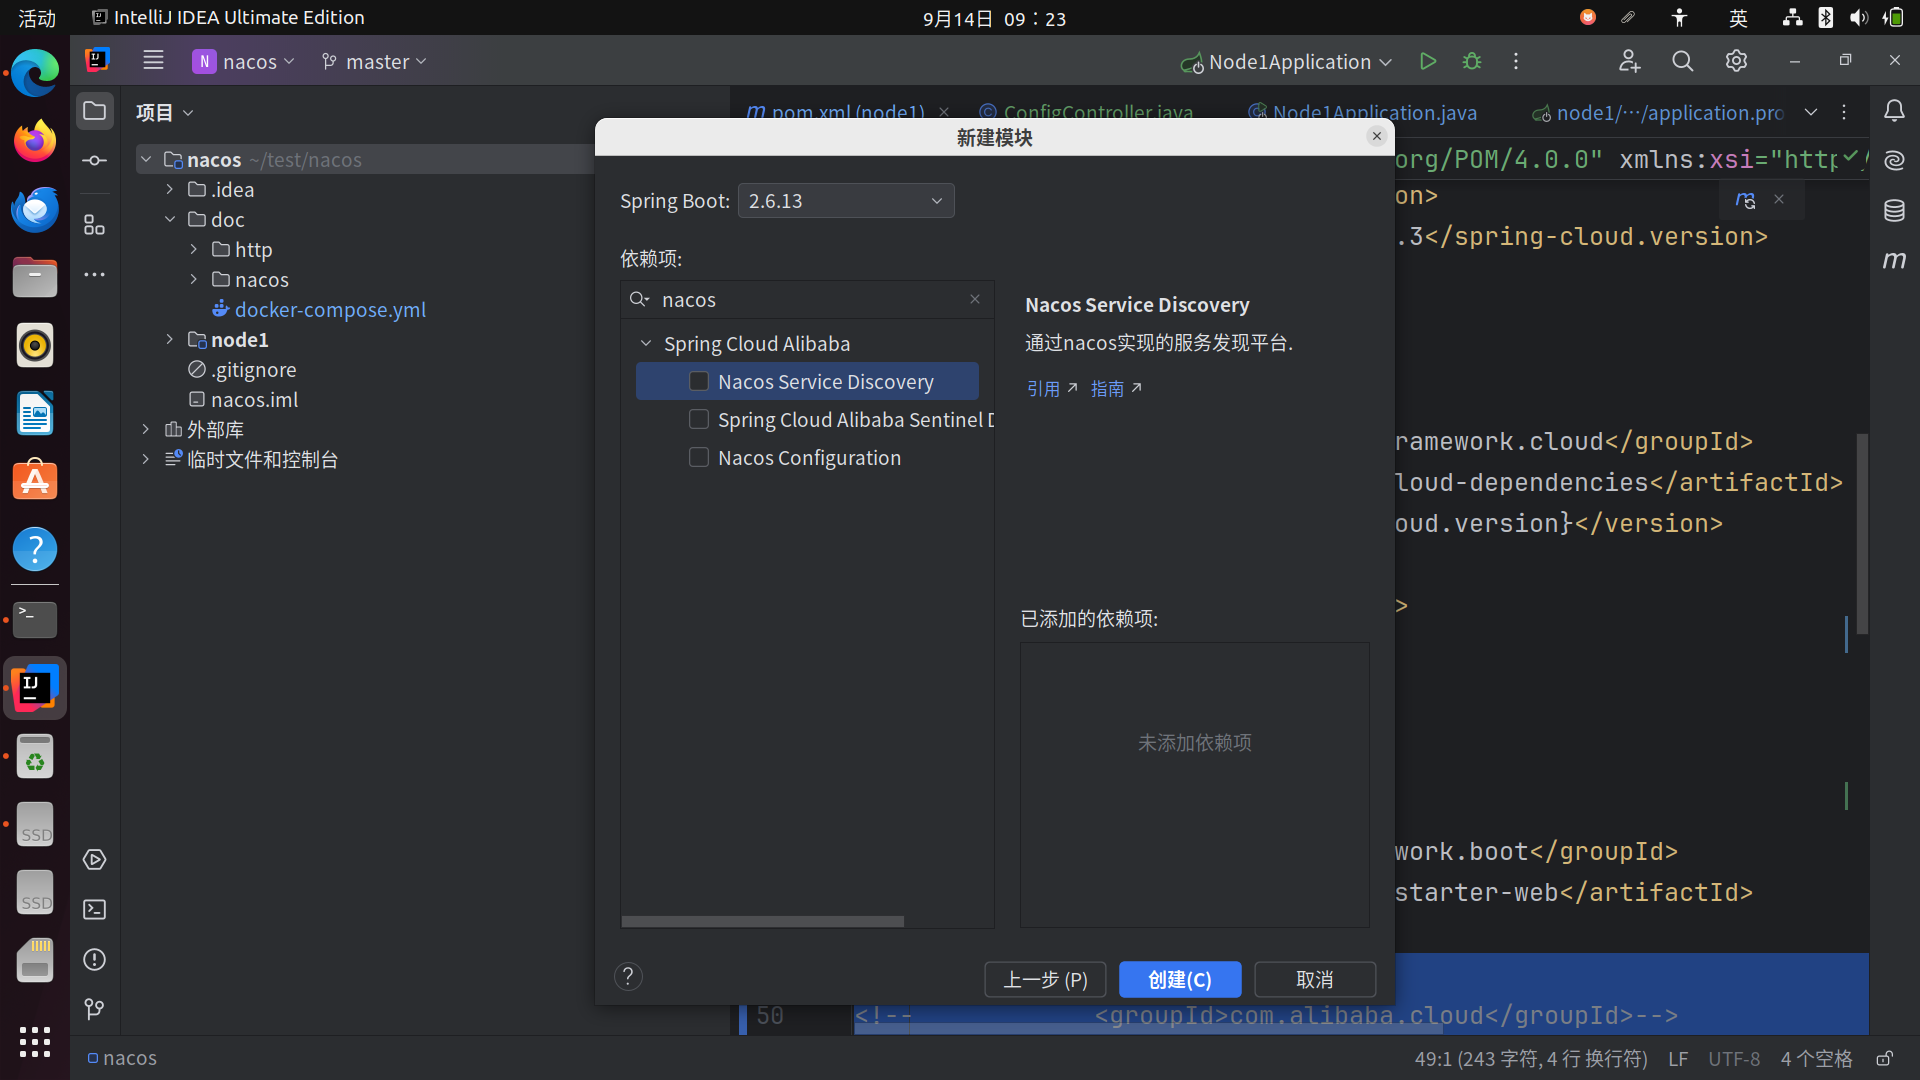The height and width of the screenshot is (1080, 1920).
Task: Open Microsoft Edge from the dock
Action: tap(35, 73)
